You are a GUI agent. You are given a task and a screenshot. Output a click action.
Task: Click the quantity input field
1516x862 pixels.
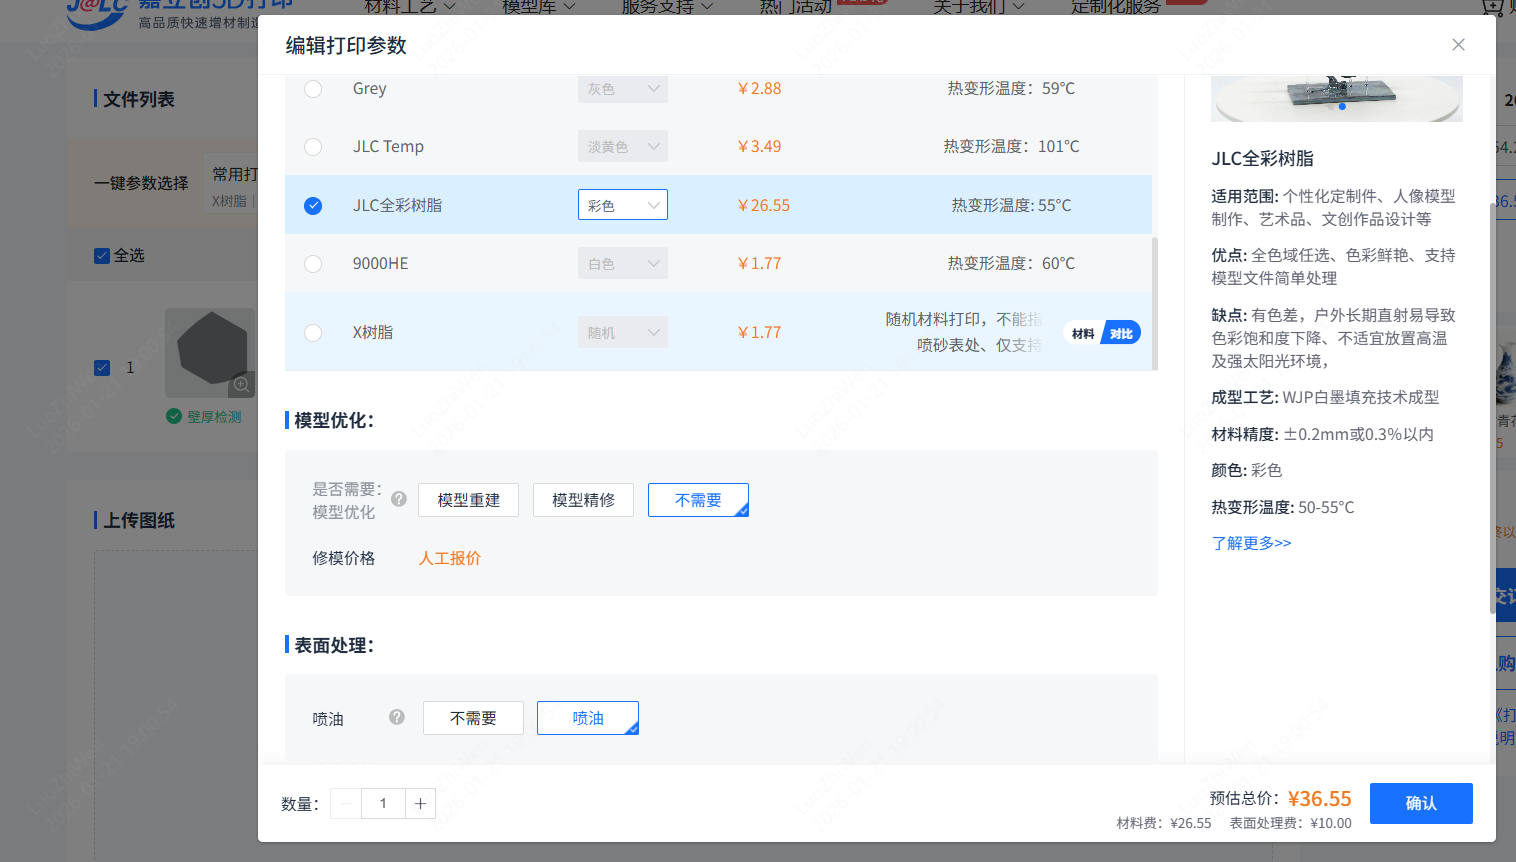point(383,804)
